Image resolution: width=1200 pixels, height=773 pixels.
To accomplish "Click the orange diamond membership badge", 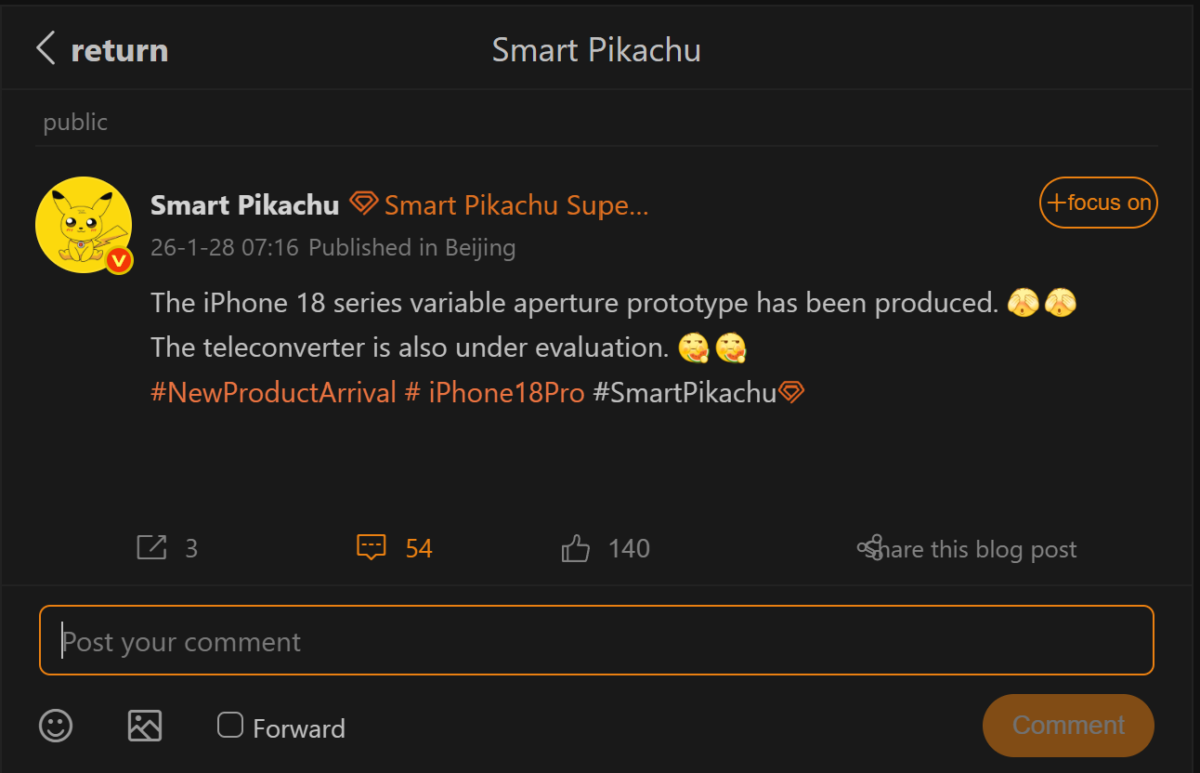I will (x=363, y=204).
